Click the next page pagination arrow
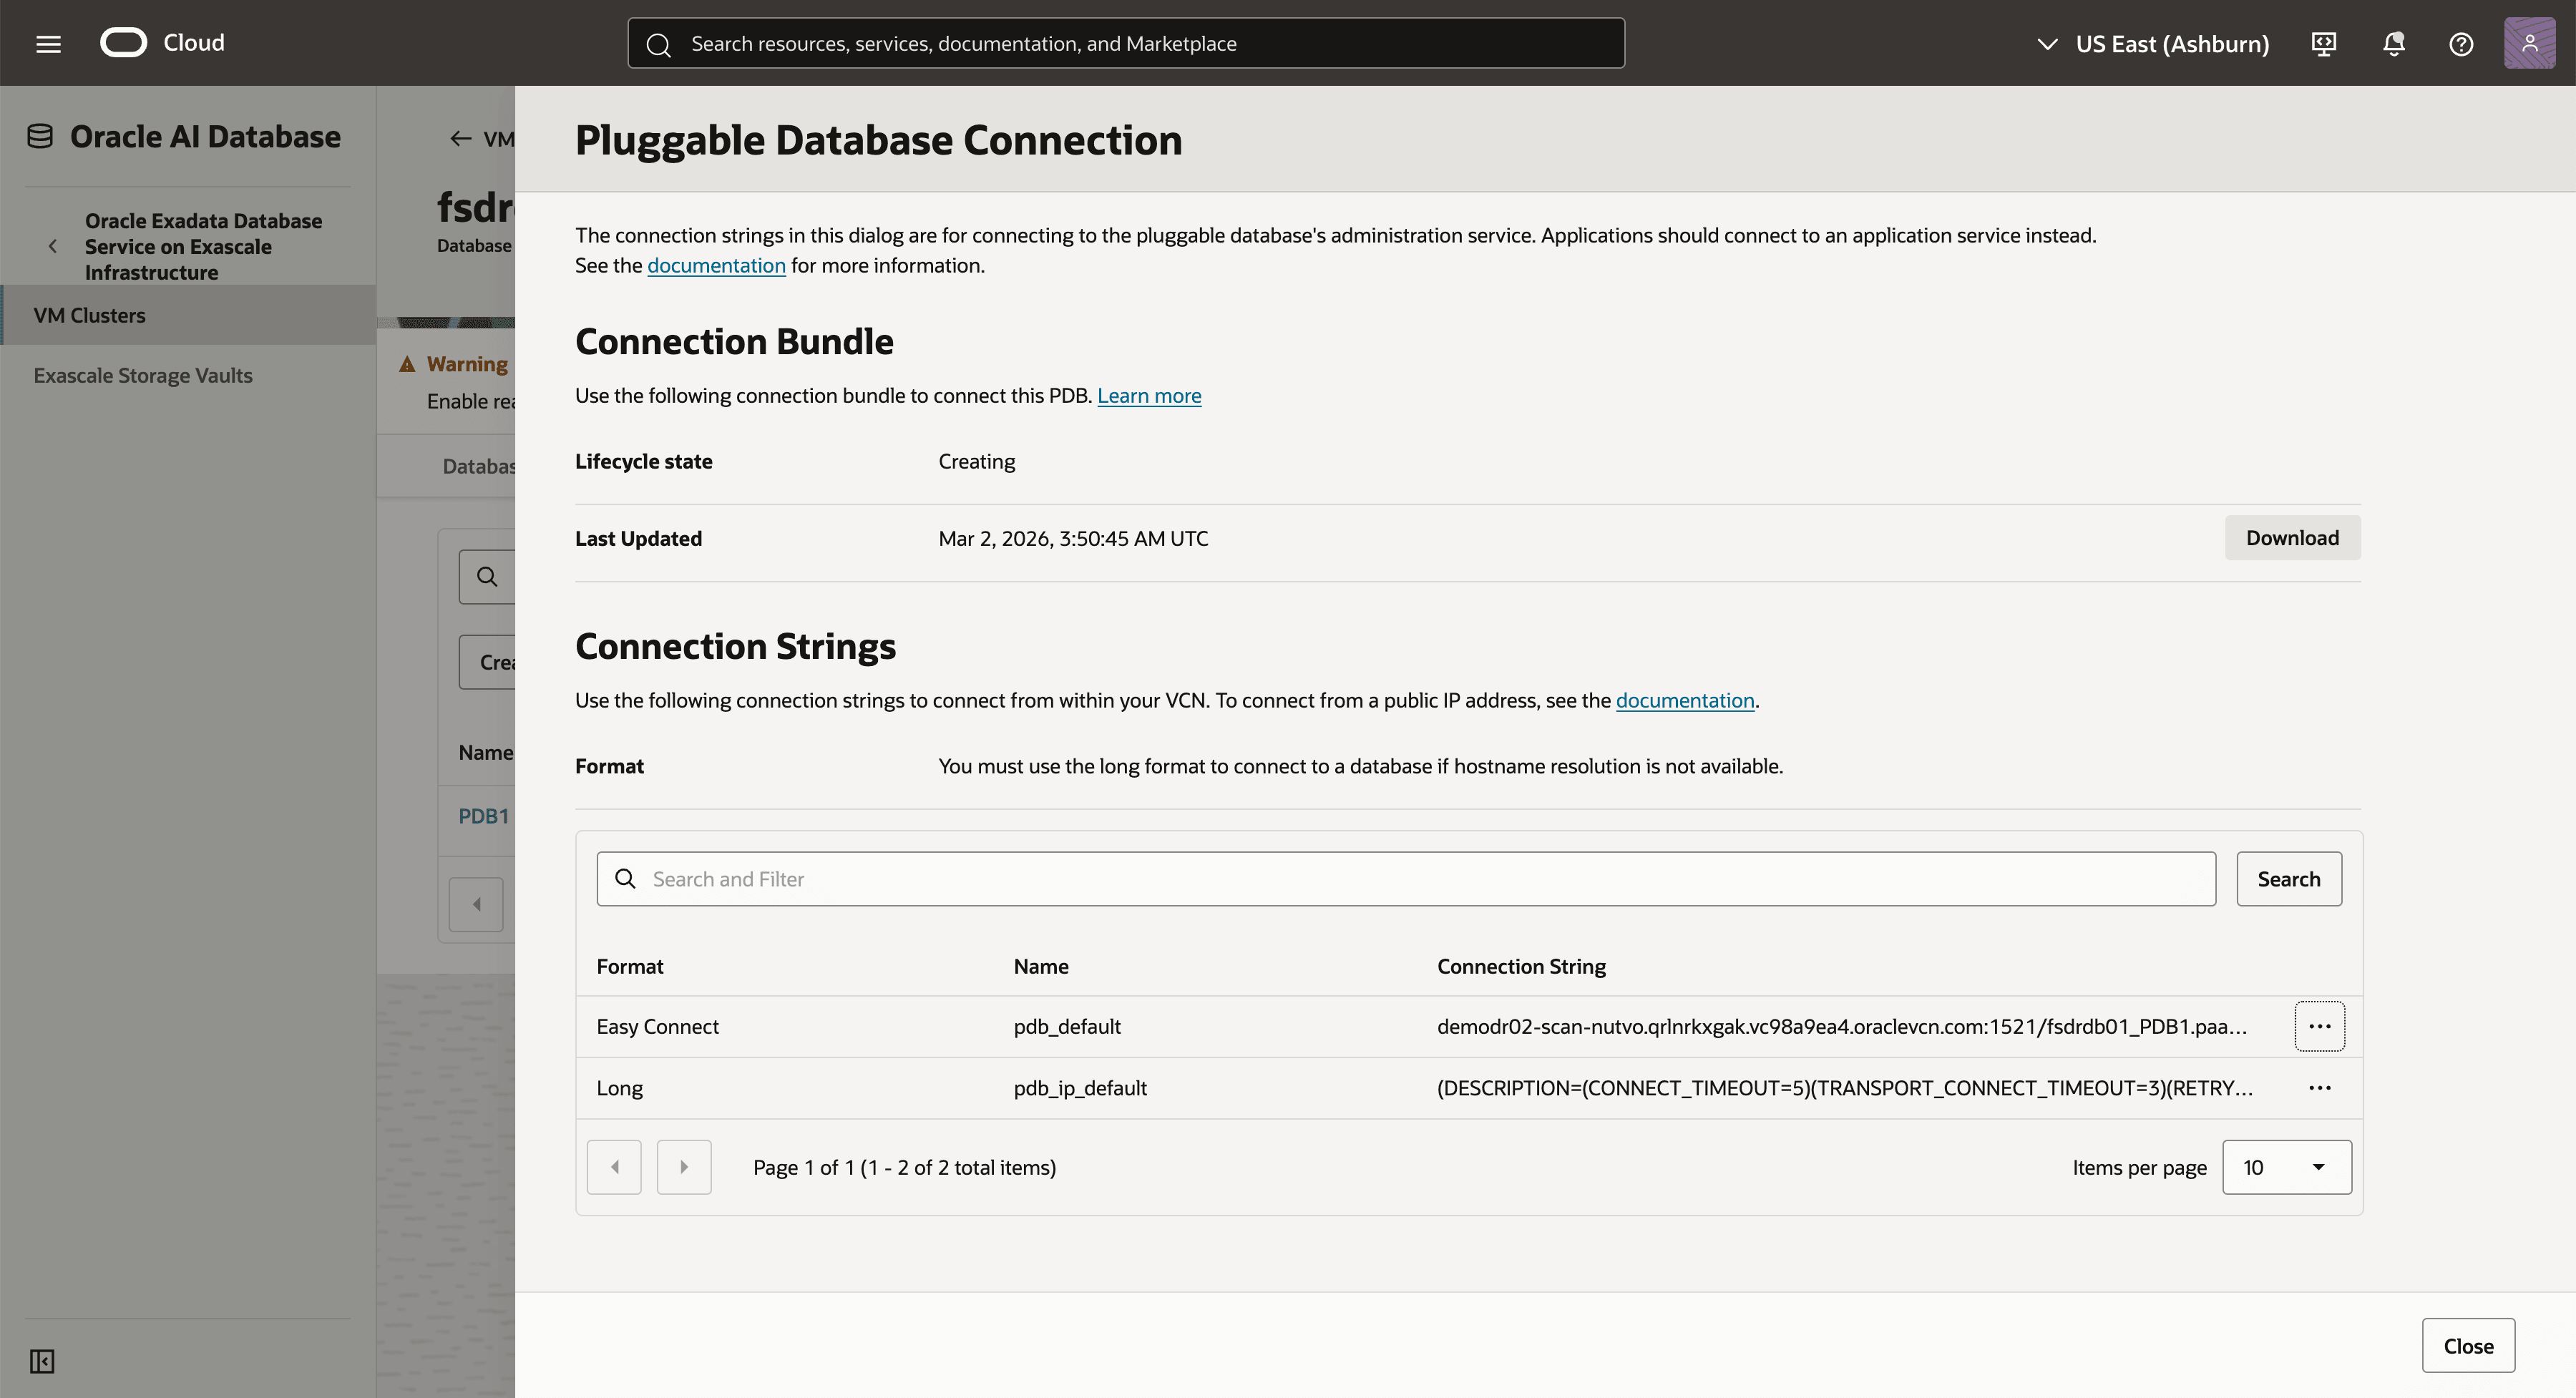Screen dimensions: 2576x1398 (684, 1167)
